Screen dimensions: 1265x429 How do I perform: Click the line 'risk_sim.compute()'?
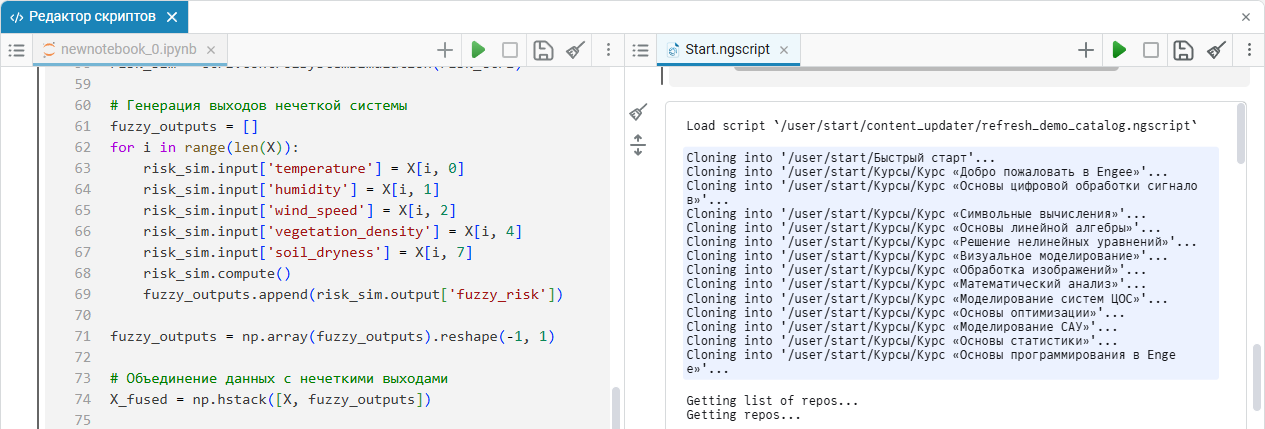pos(217,273)
